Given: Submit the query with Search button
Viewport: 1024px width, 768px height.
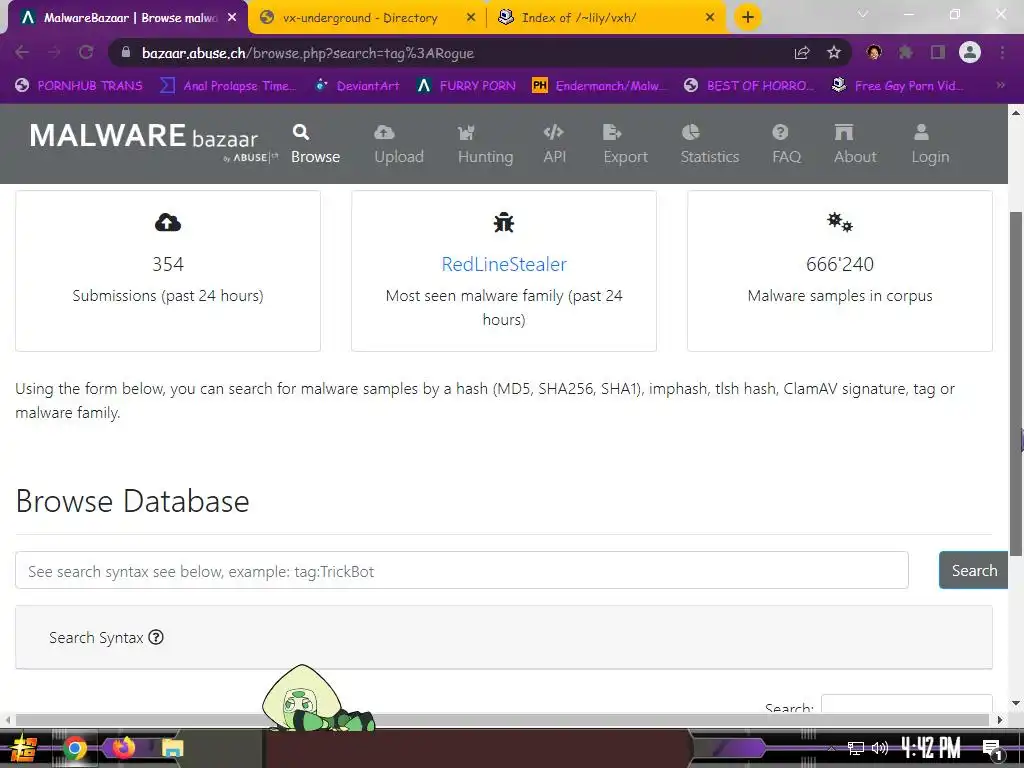Looking at the screenshot, I should tap(974, 570).
